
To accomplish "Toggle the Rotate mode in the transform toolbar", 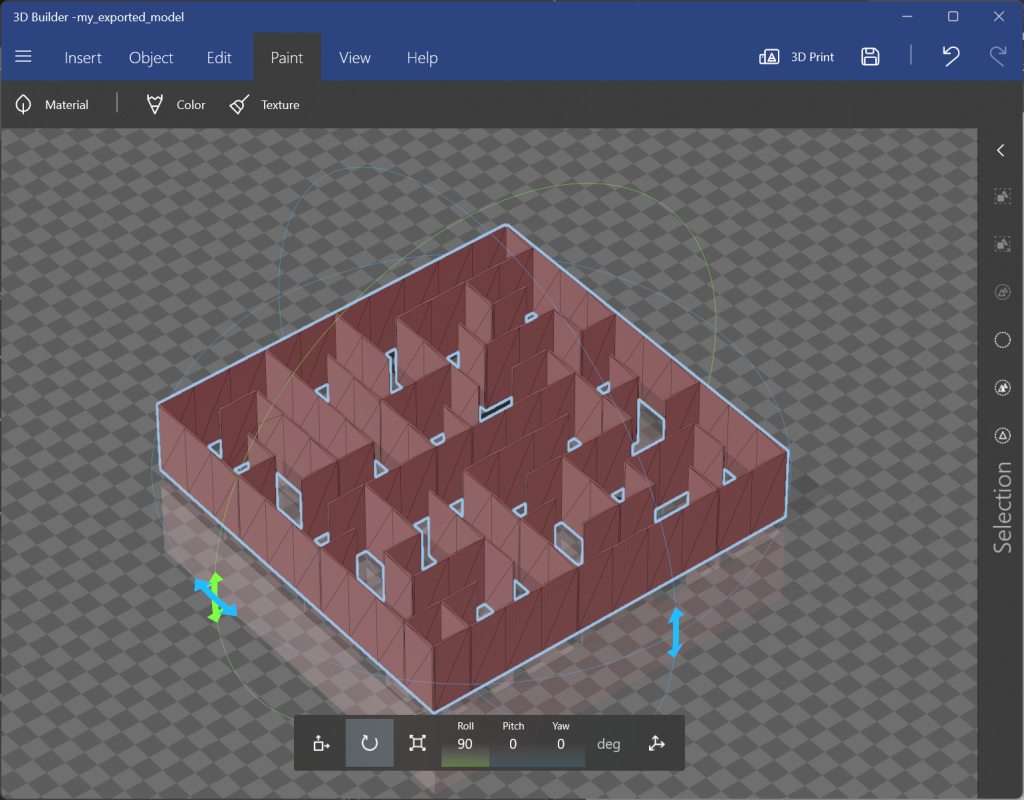I will tap(369, 742).
